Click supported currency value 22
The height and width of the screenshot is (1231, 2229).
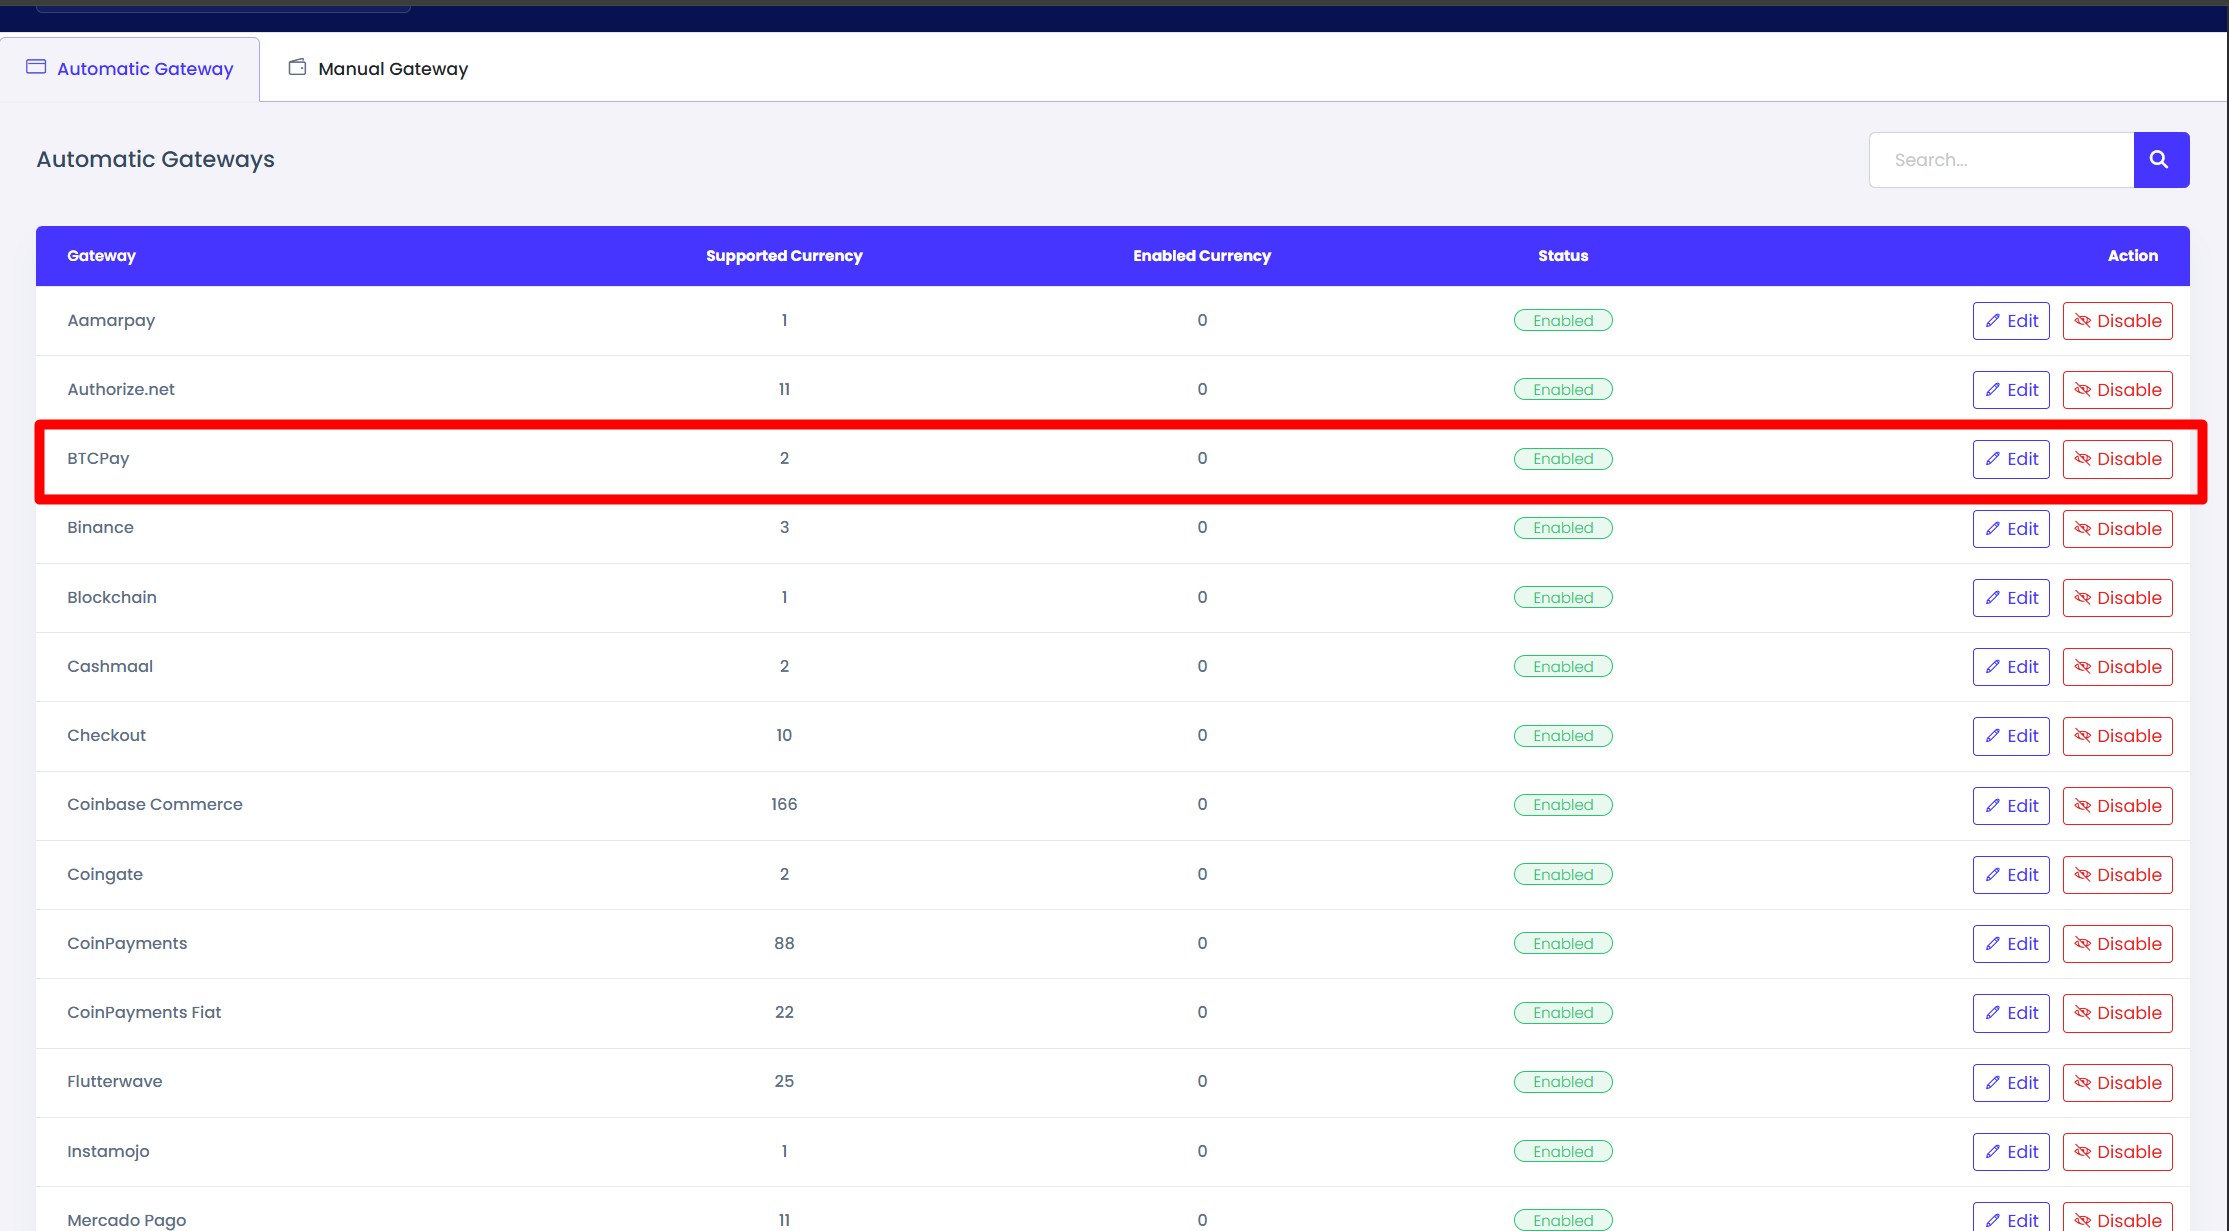pos(784,1013)
